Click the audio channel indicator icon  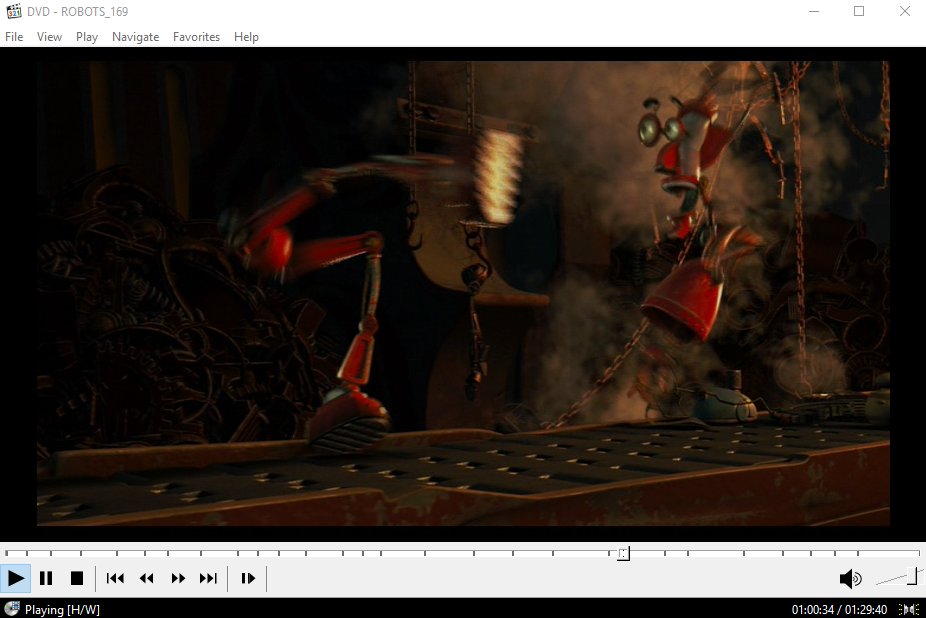[909, 609]
